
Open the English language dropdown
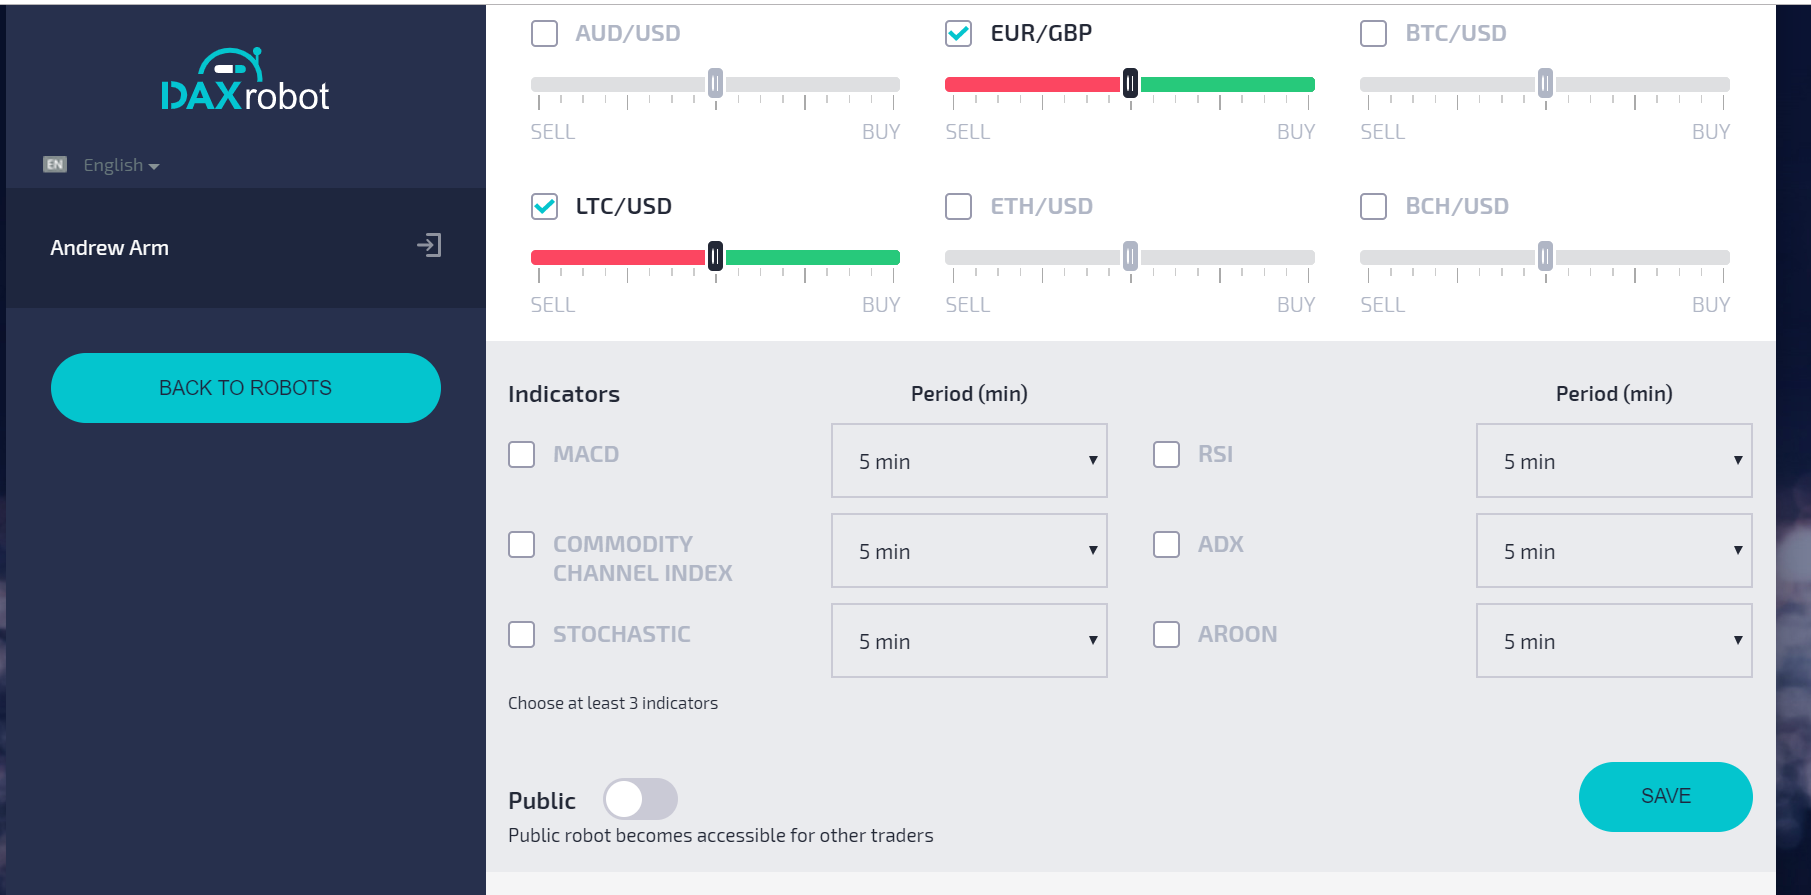click(x=121, y=165)
